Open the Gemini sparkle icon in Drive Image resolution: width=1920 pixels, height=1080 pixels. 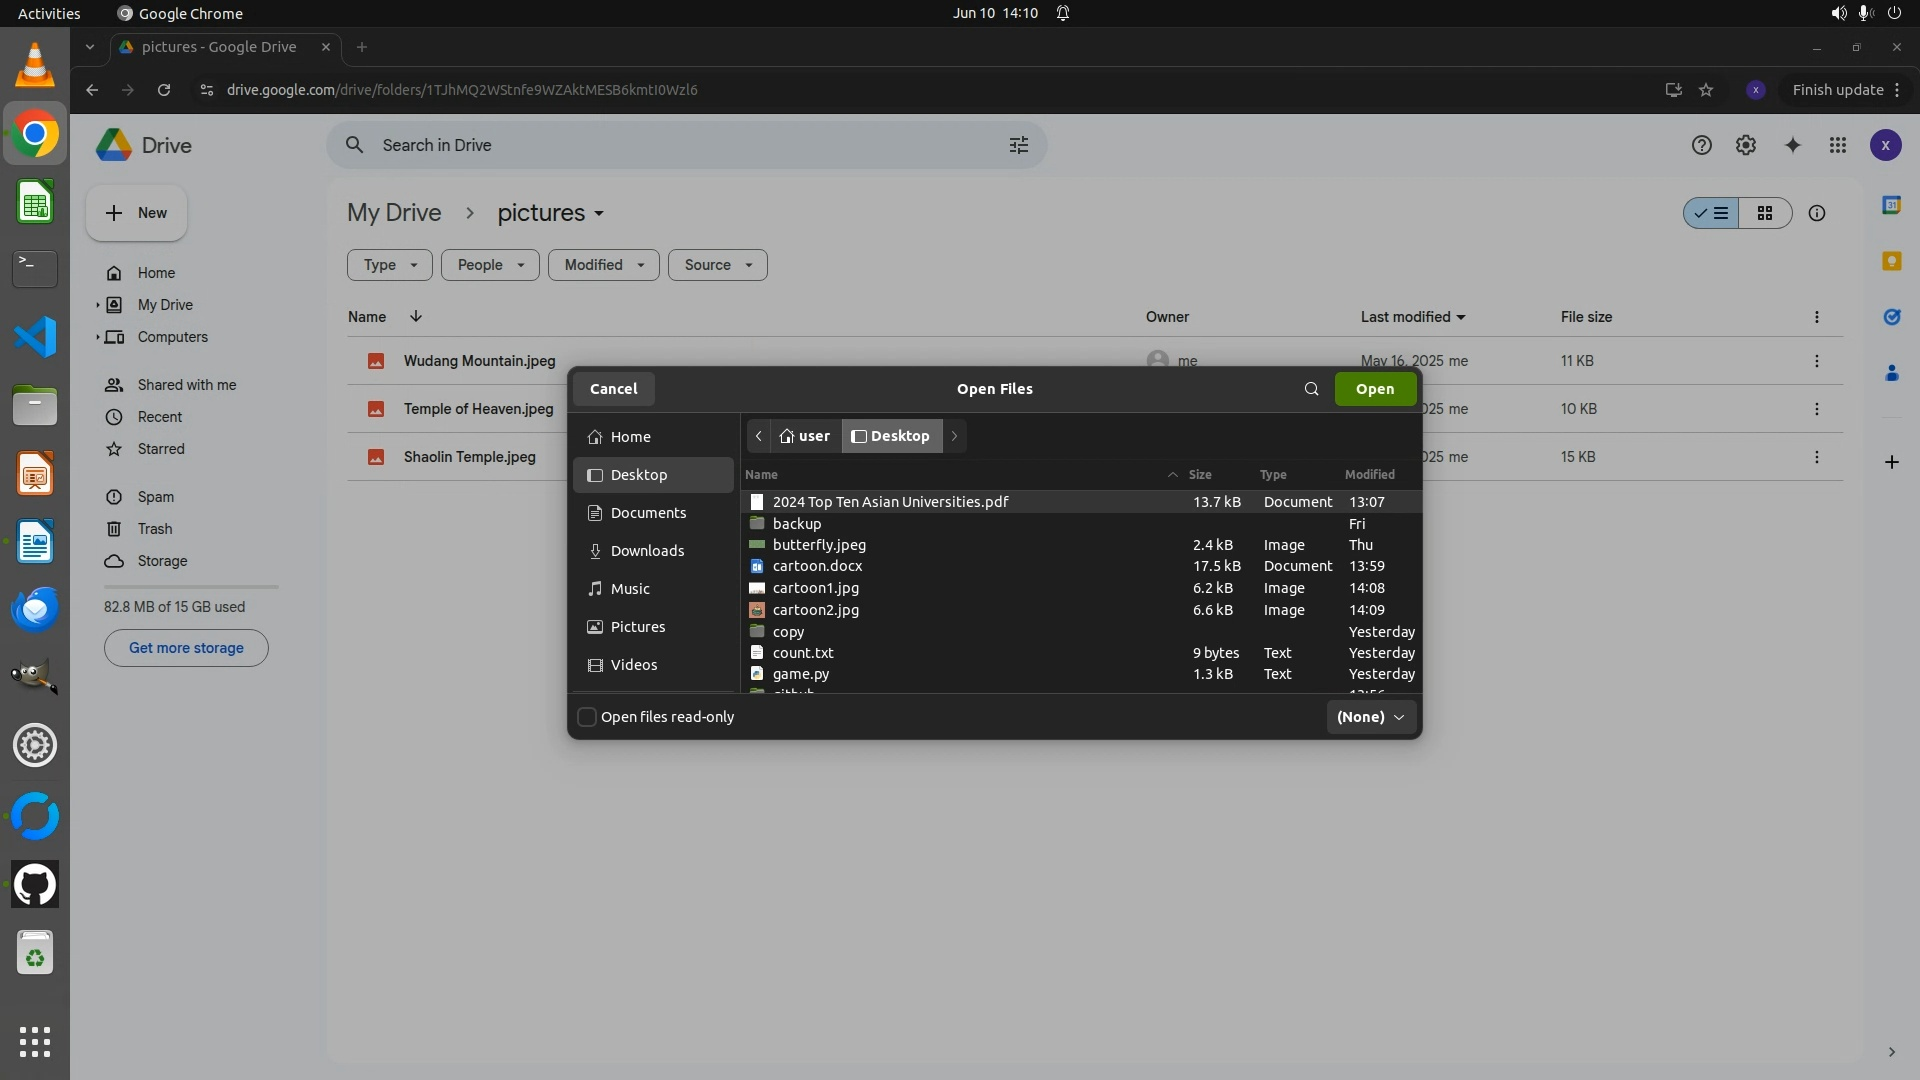[x=1792, y=145]
